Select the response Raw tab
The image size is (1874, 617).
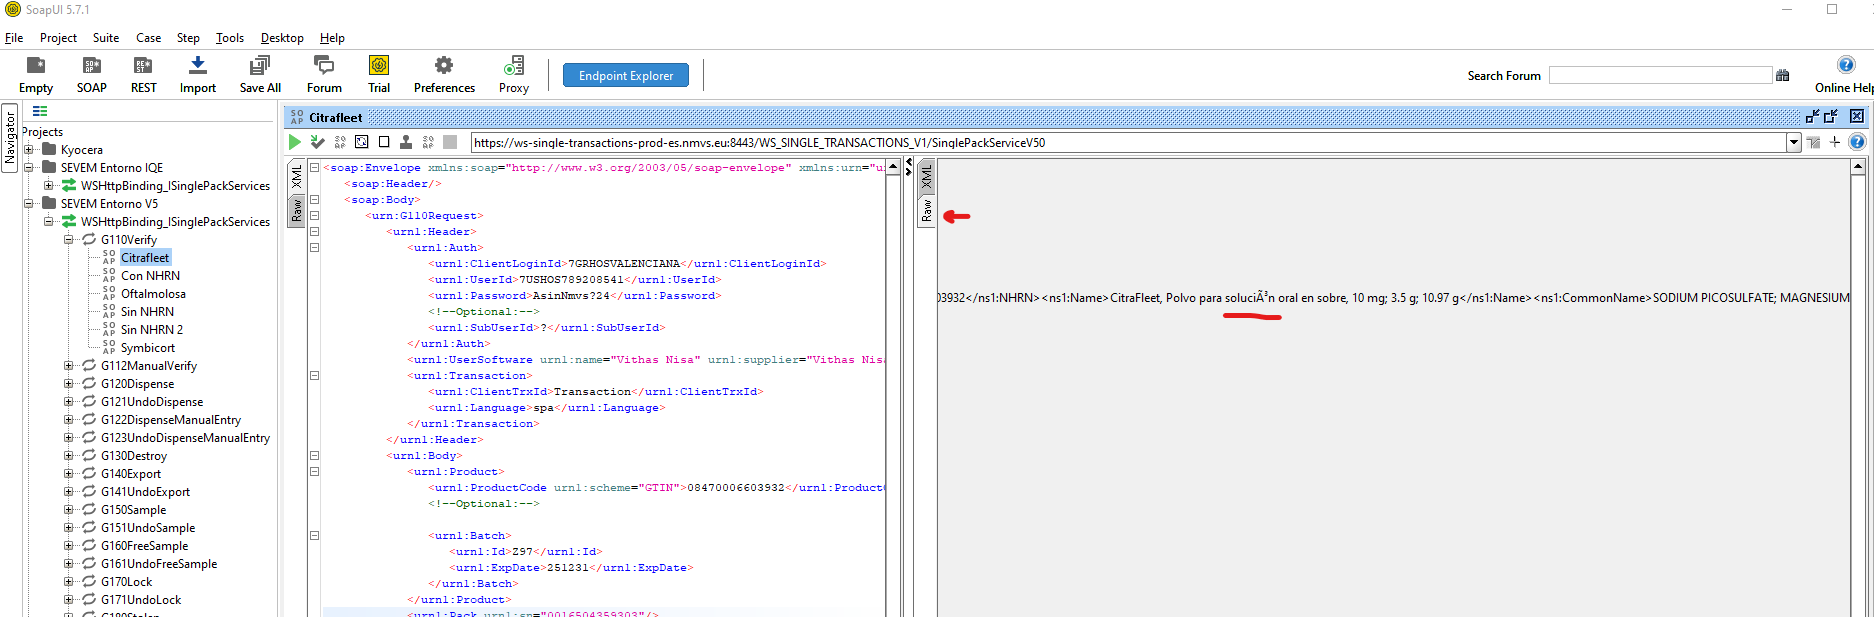point(927,211)
